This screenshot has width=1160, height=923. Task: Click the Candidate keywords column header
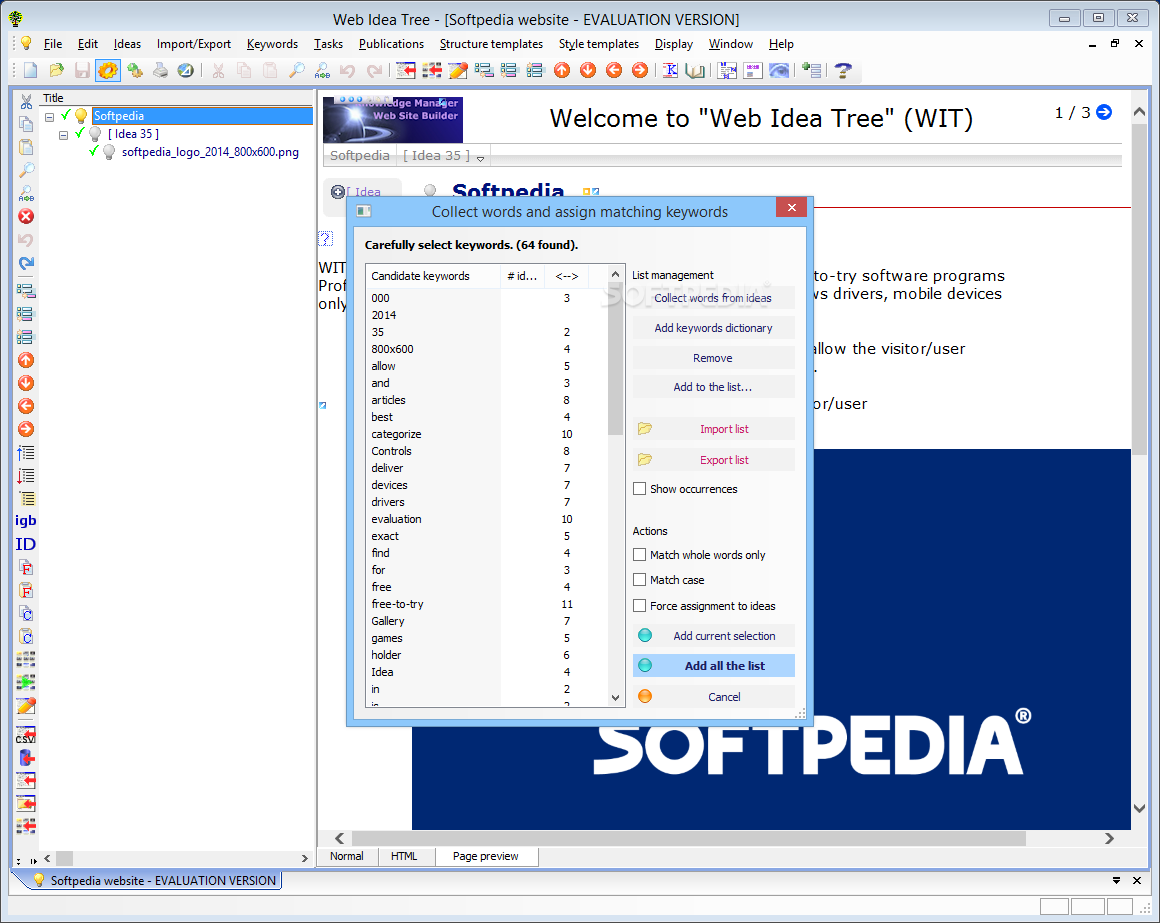433,276
